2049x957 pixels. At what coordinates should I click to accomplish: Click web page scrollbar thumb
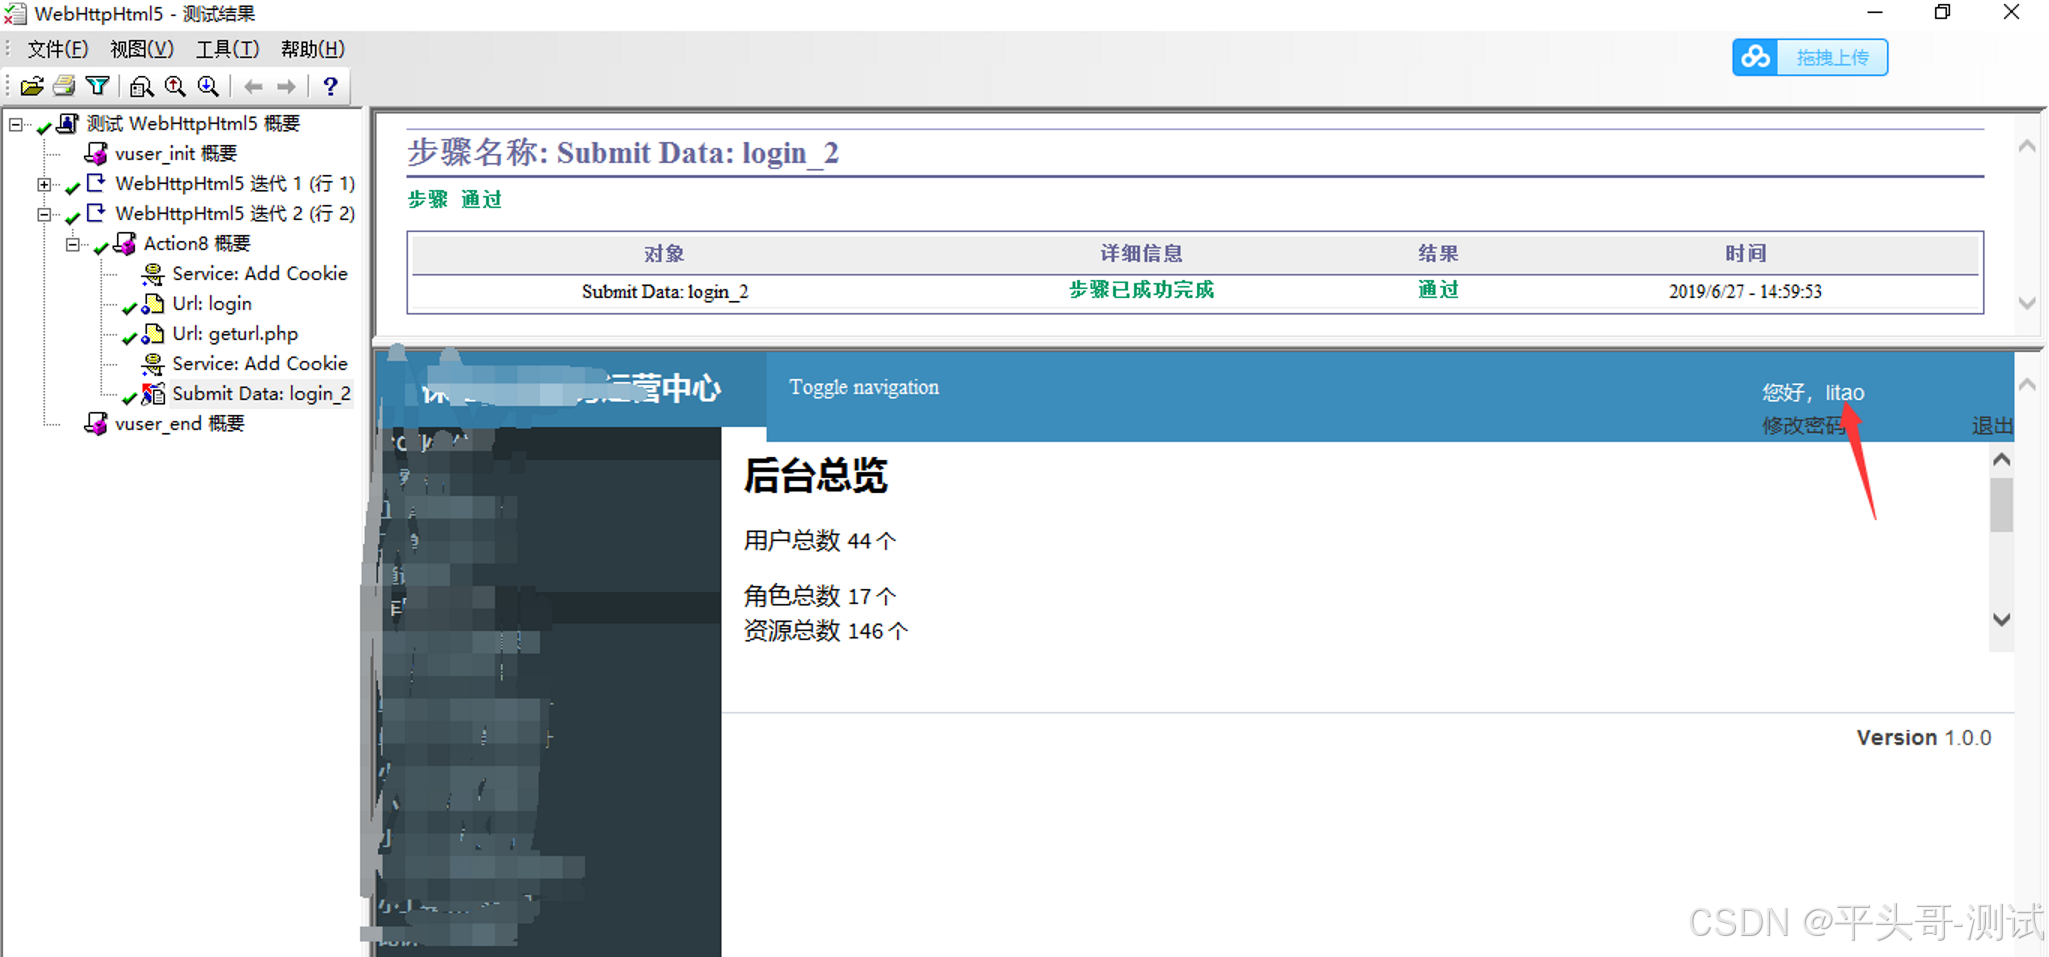[2001, 505]
